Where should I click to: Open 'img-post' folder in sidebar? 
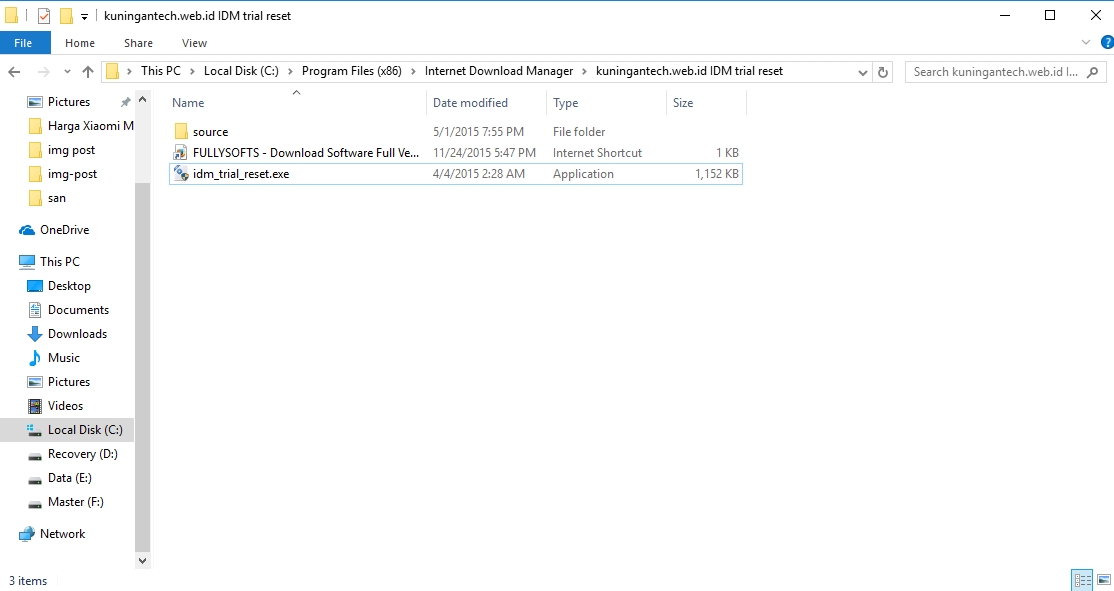point(63,174)
